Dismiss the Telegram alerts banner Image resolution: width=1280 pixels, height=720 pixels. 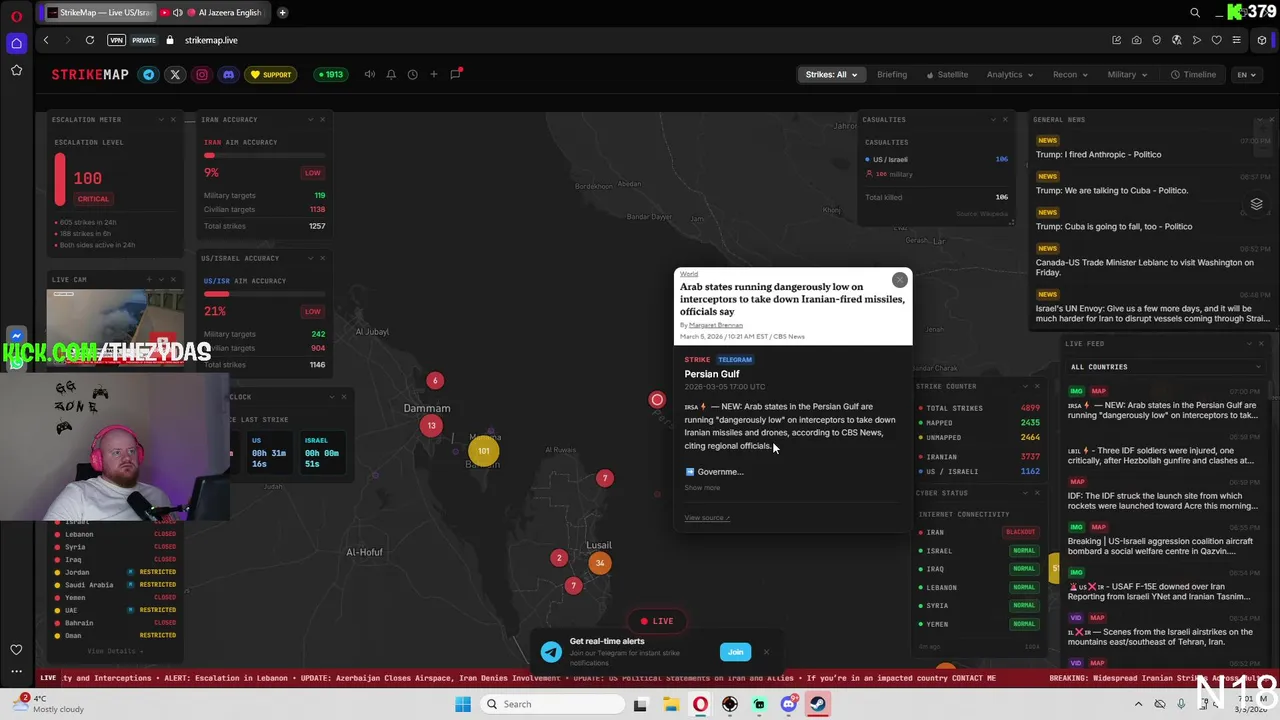(x=766, y=652)
